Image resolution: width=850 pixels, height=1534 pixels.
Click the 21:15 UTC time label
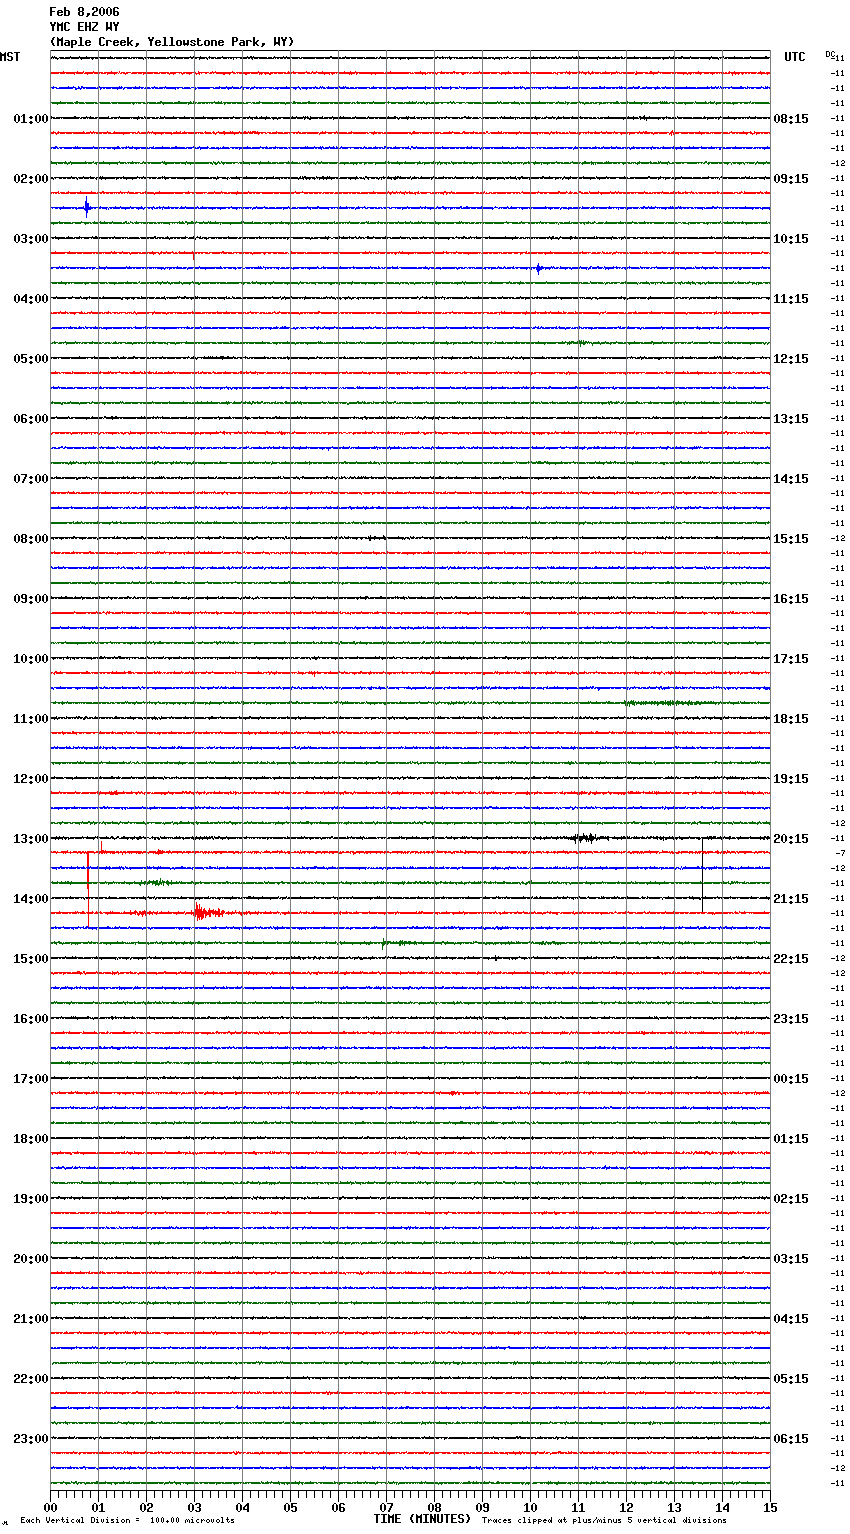click(791, 899)
